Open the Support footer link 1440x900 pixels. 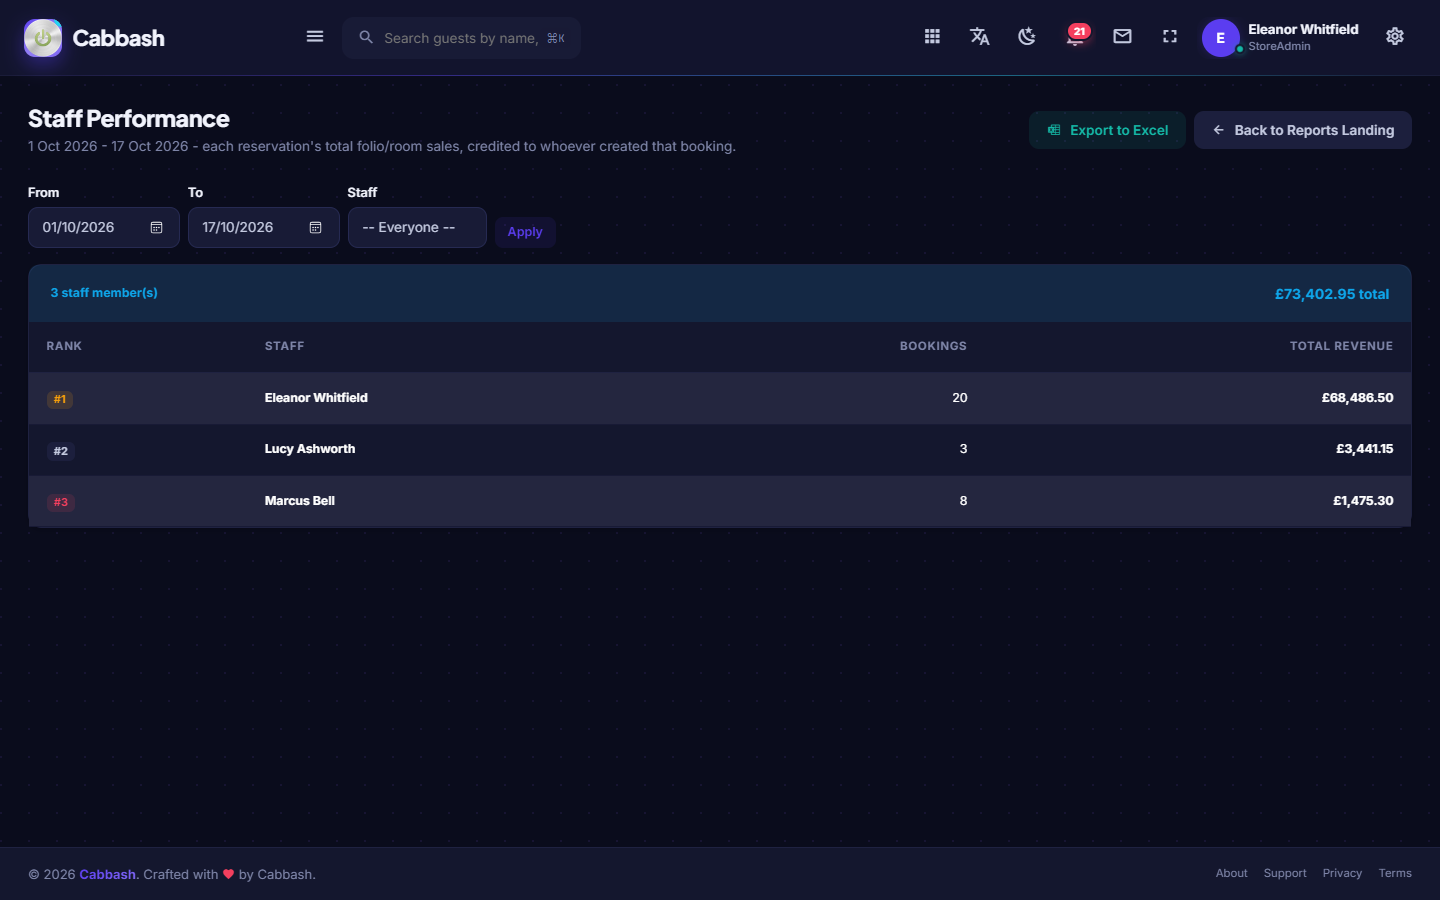click(x=1285, y=873)
